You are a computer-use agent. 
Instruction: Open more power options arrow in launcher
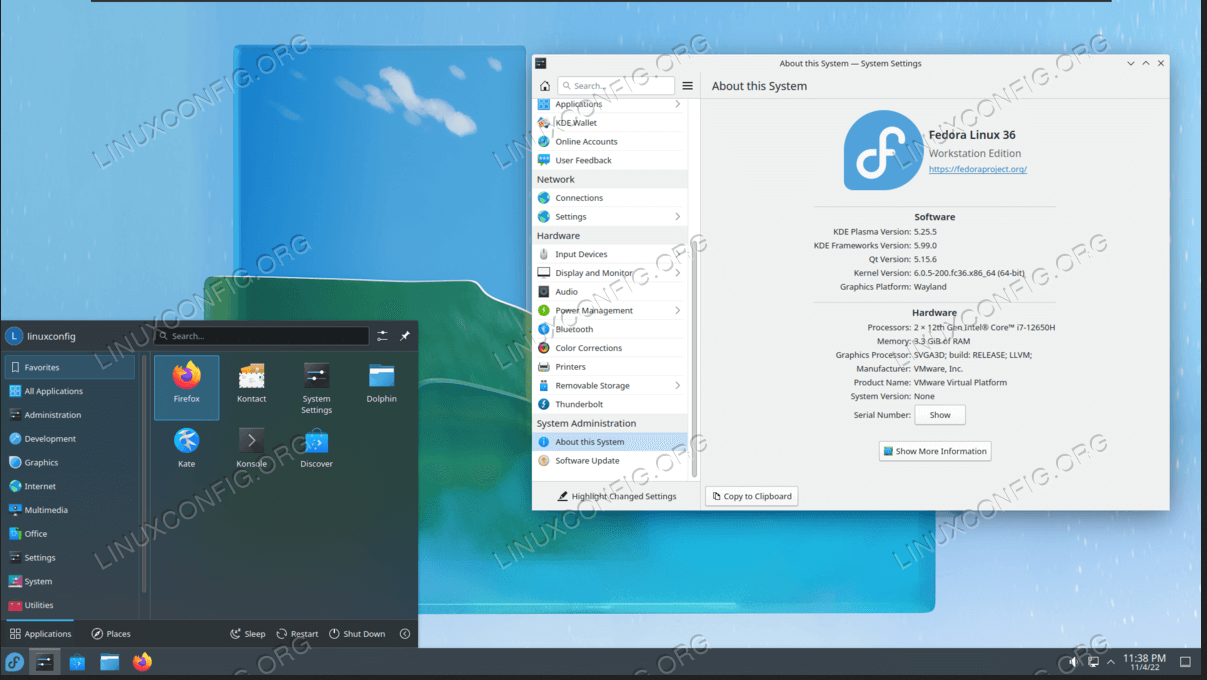[405, 634]
